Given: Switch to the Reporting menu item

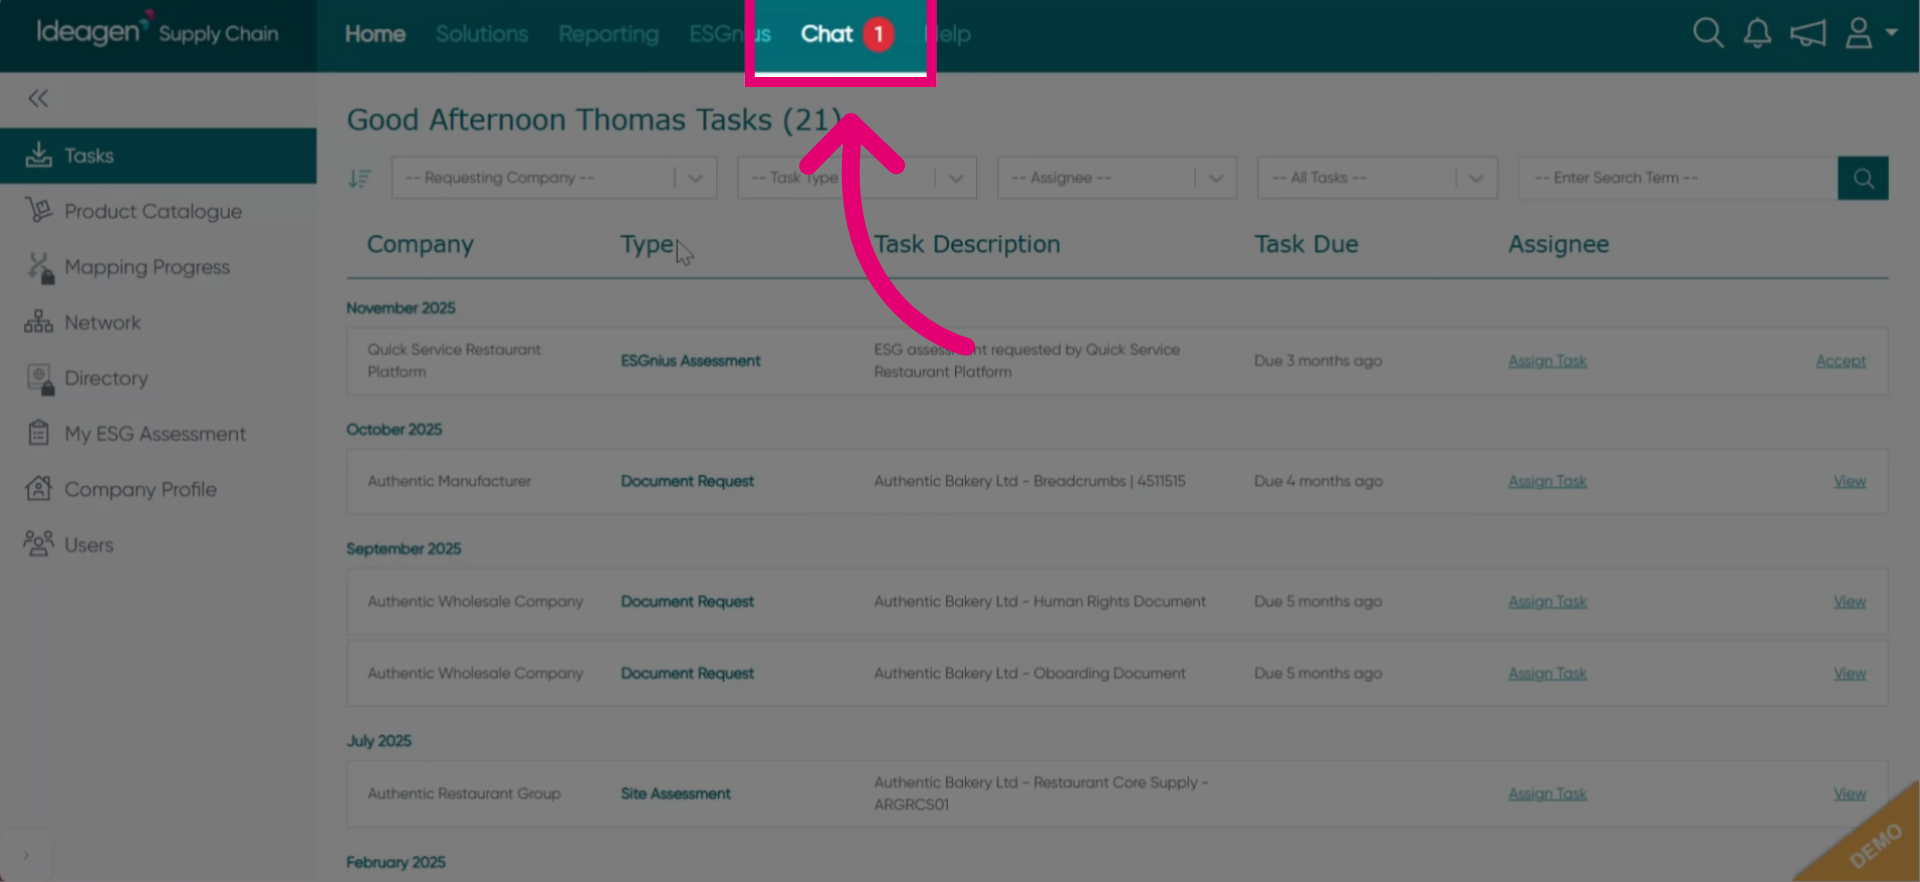Looking at the screenshot, I should click(608, 34).
